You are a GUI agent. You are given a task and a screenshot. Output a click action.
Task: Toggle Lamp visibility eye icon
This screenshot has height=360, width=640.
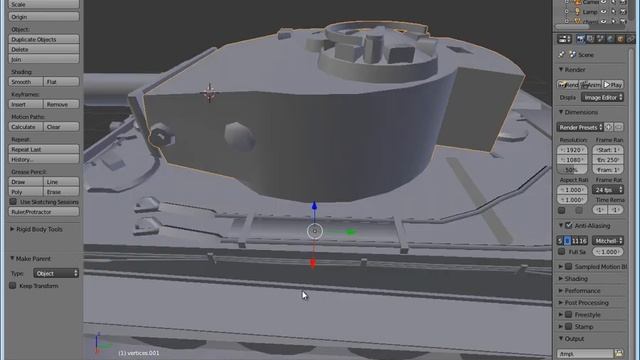604,12
